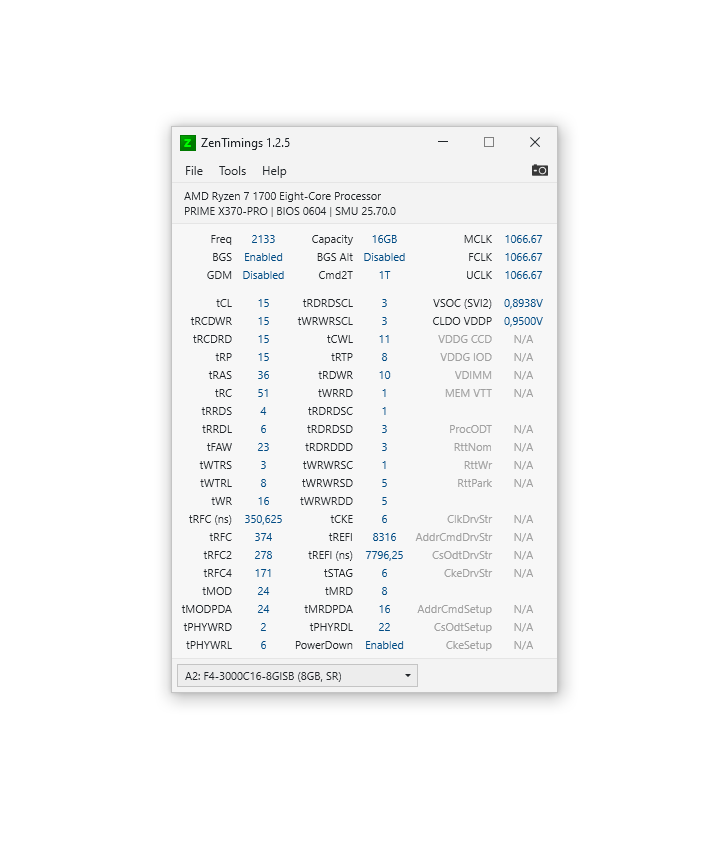Open the File menu
717x864 pixels.
point(194,171)
